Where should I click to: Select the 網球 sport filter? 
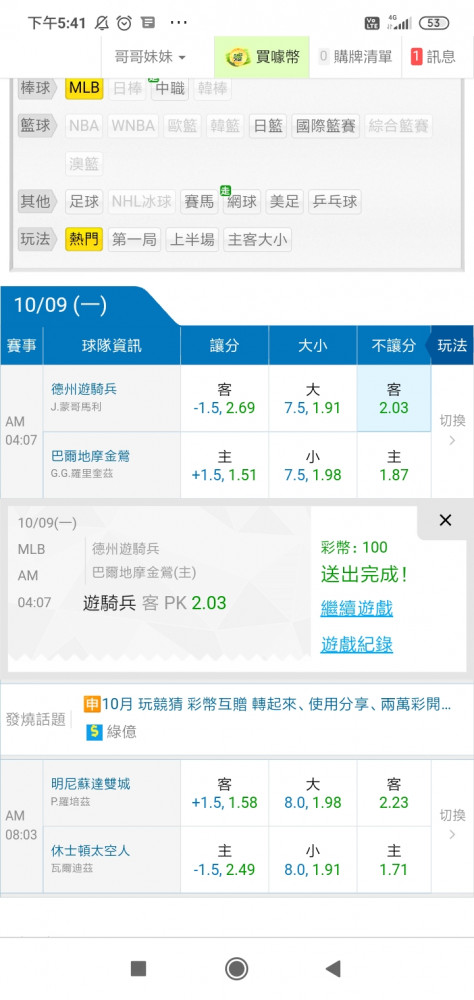tap(242, 202)
